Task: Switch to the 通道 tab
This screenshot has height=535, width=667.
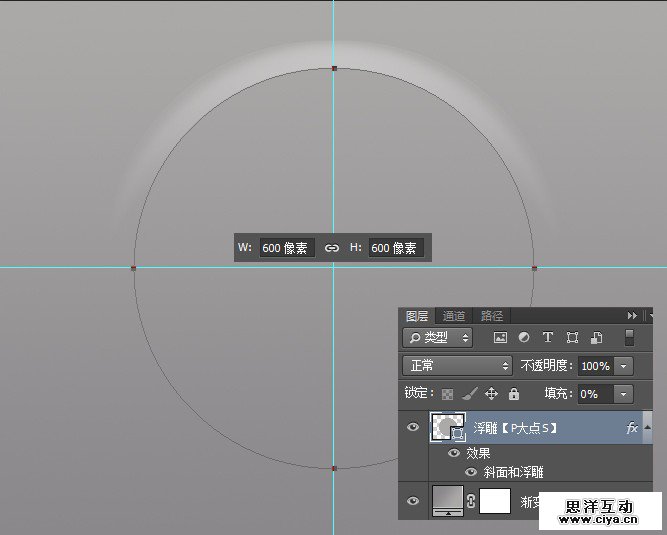Action: click(454, 316)
